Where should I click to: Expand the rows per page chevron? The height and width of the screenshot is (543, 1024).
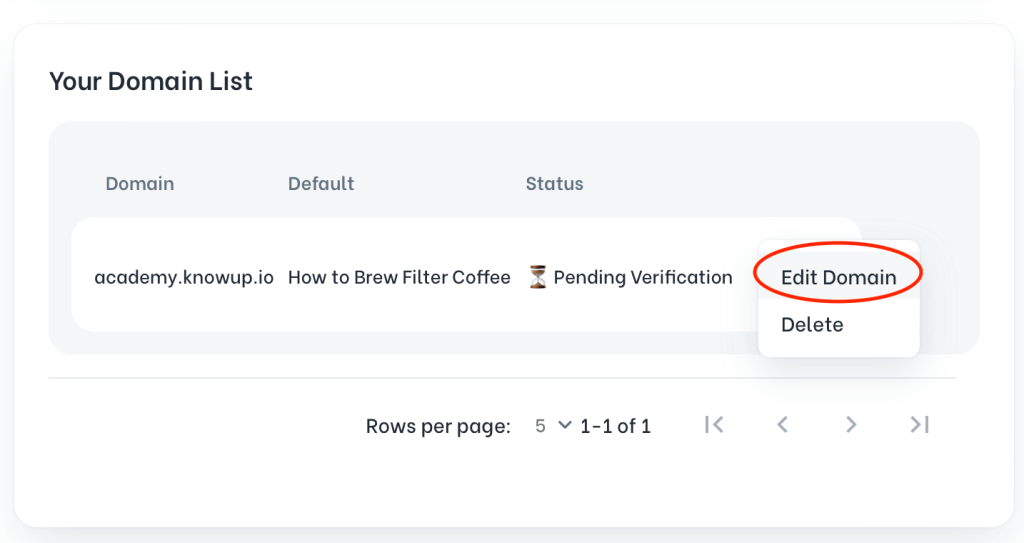pos(564,425)
